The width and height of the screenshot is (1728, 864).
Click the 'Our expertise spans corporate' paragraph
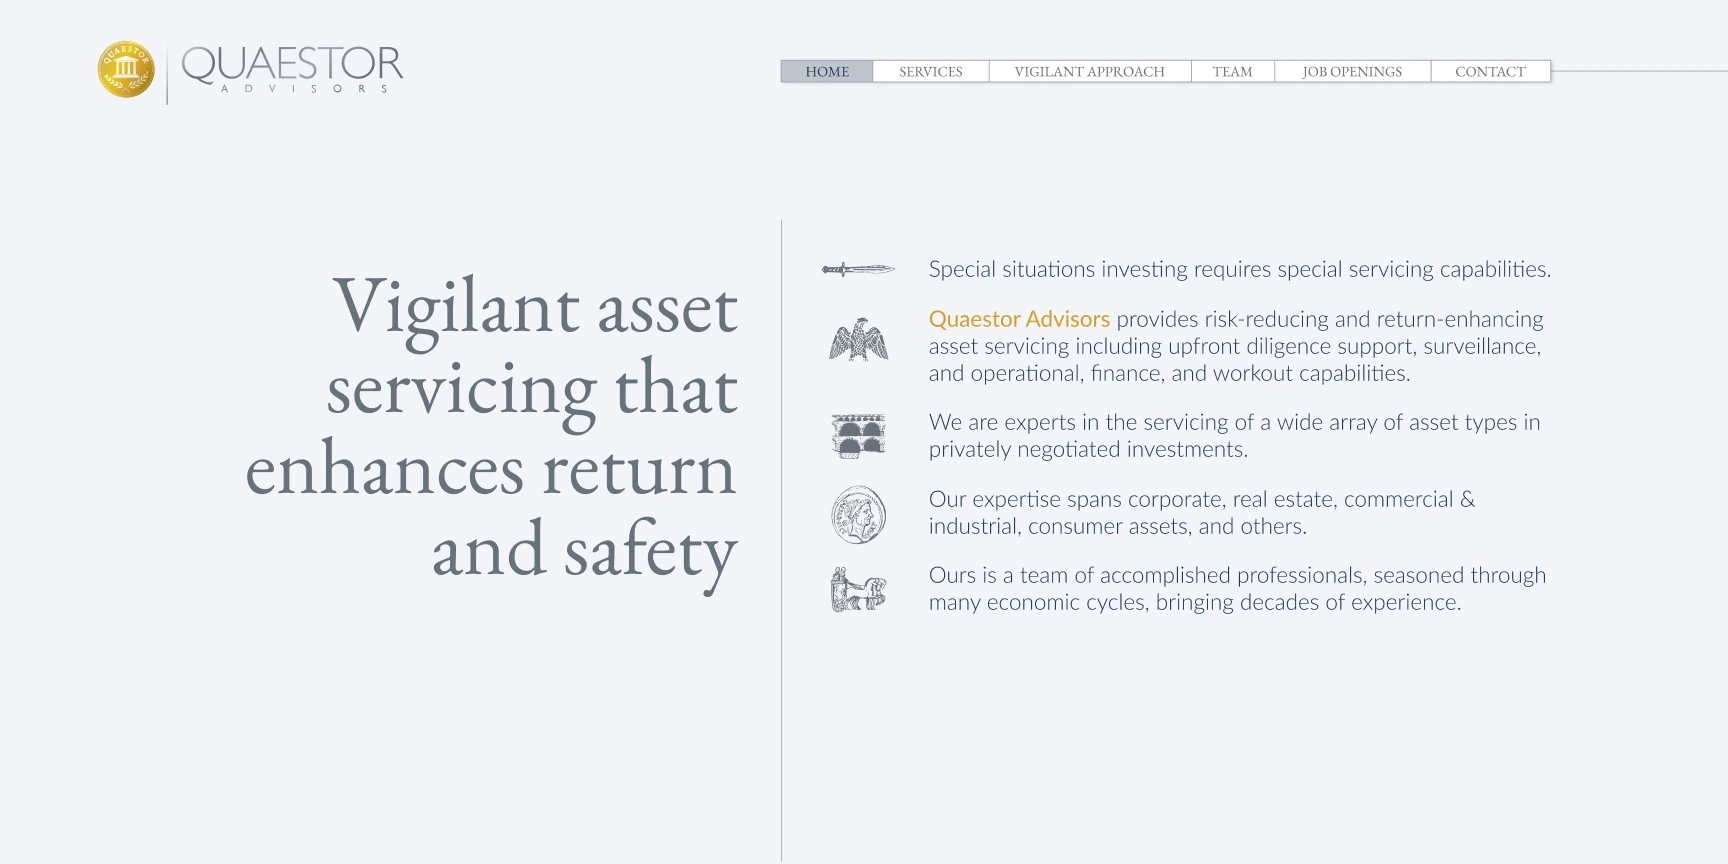[x=1201, y=513]
